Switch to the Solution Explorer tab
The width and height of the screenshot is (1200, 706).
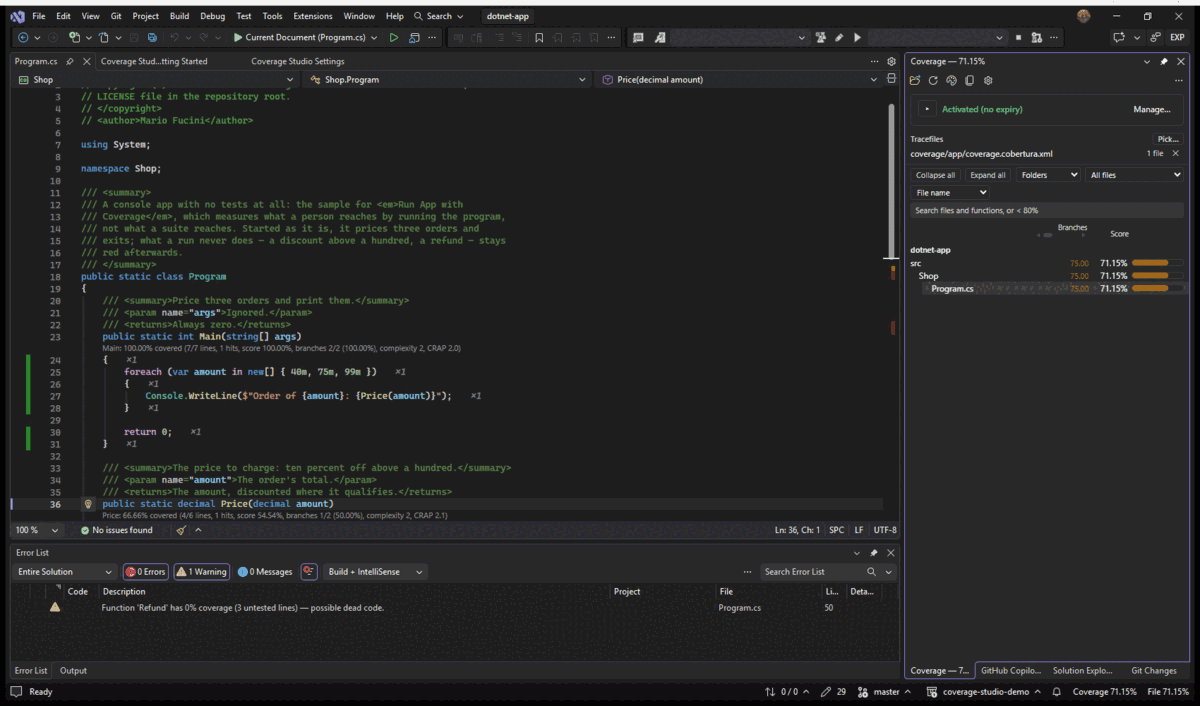coord(1082,671)
